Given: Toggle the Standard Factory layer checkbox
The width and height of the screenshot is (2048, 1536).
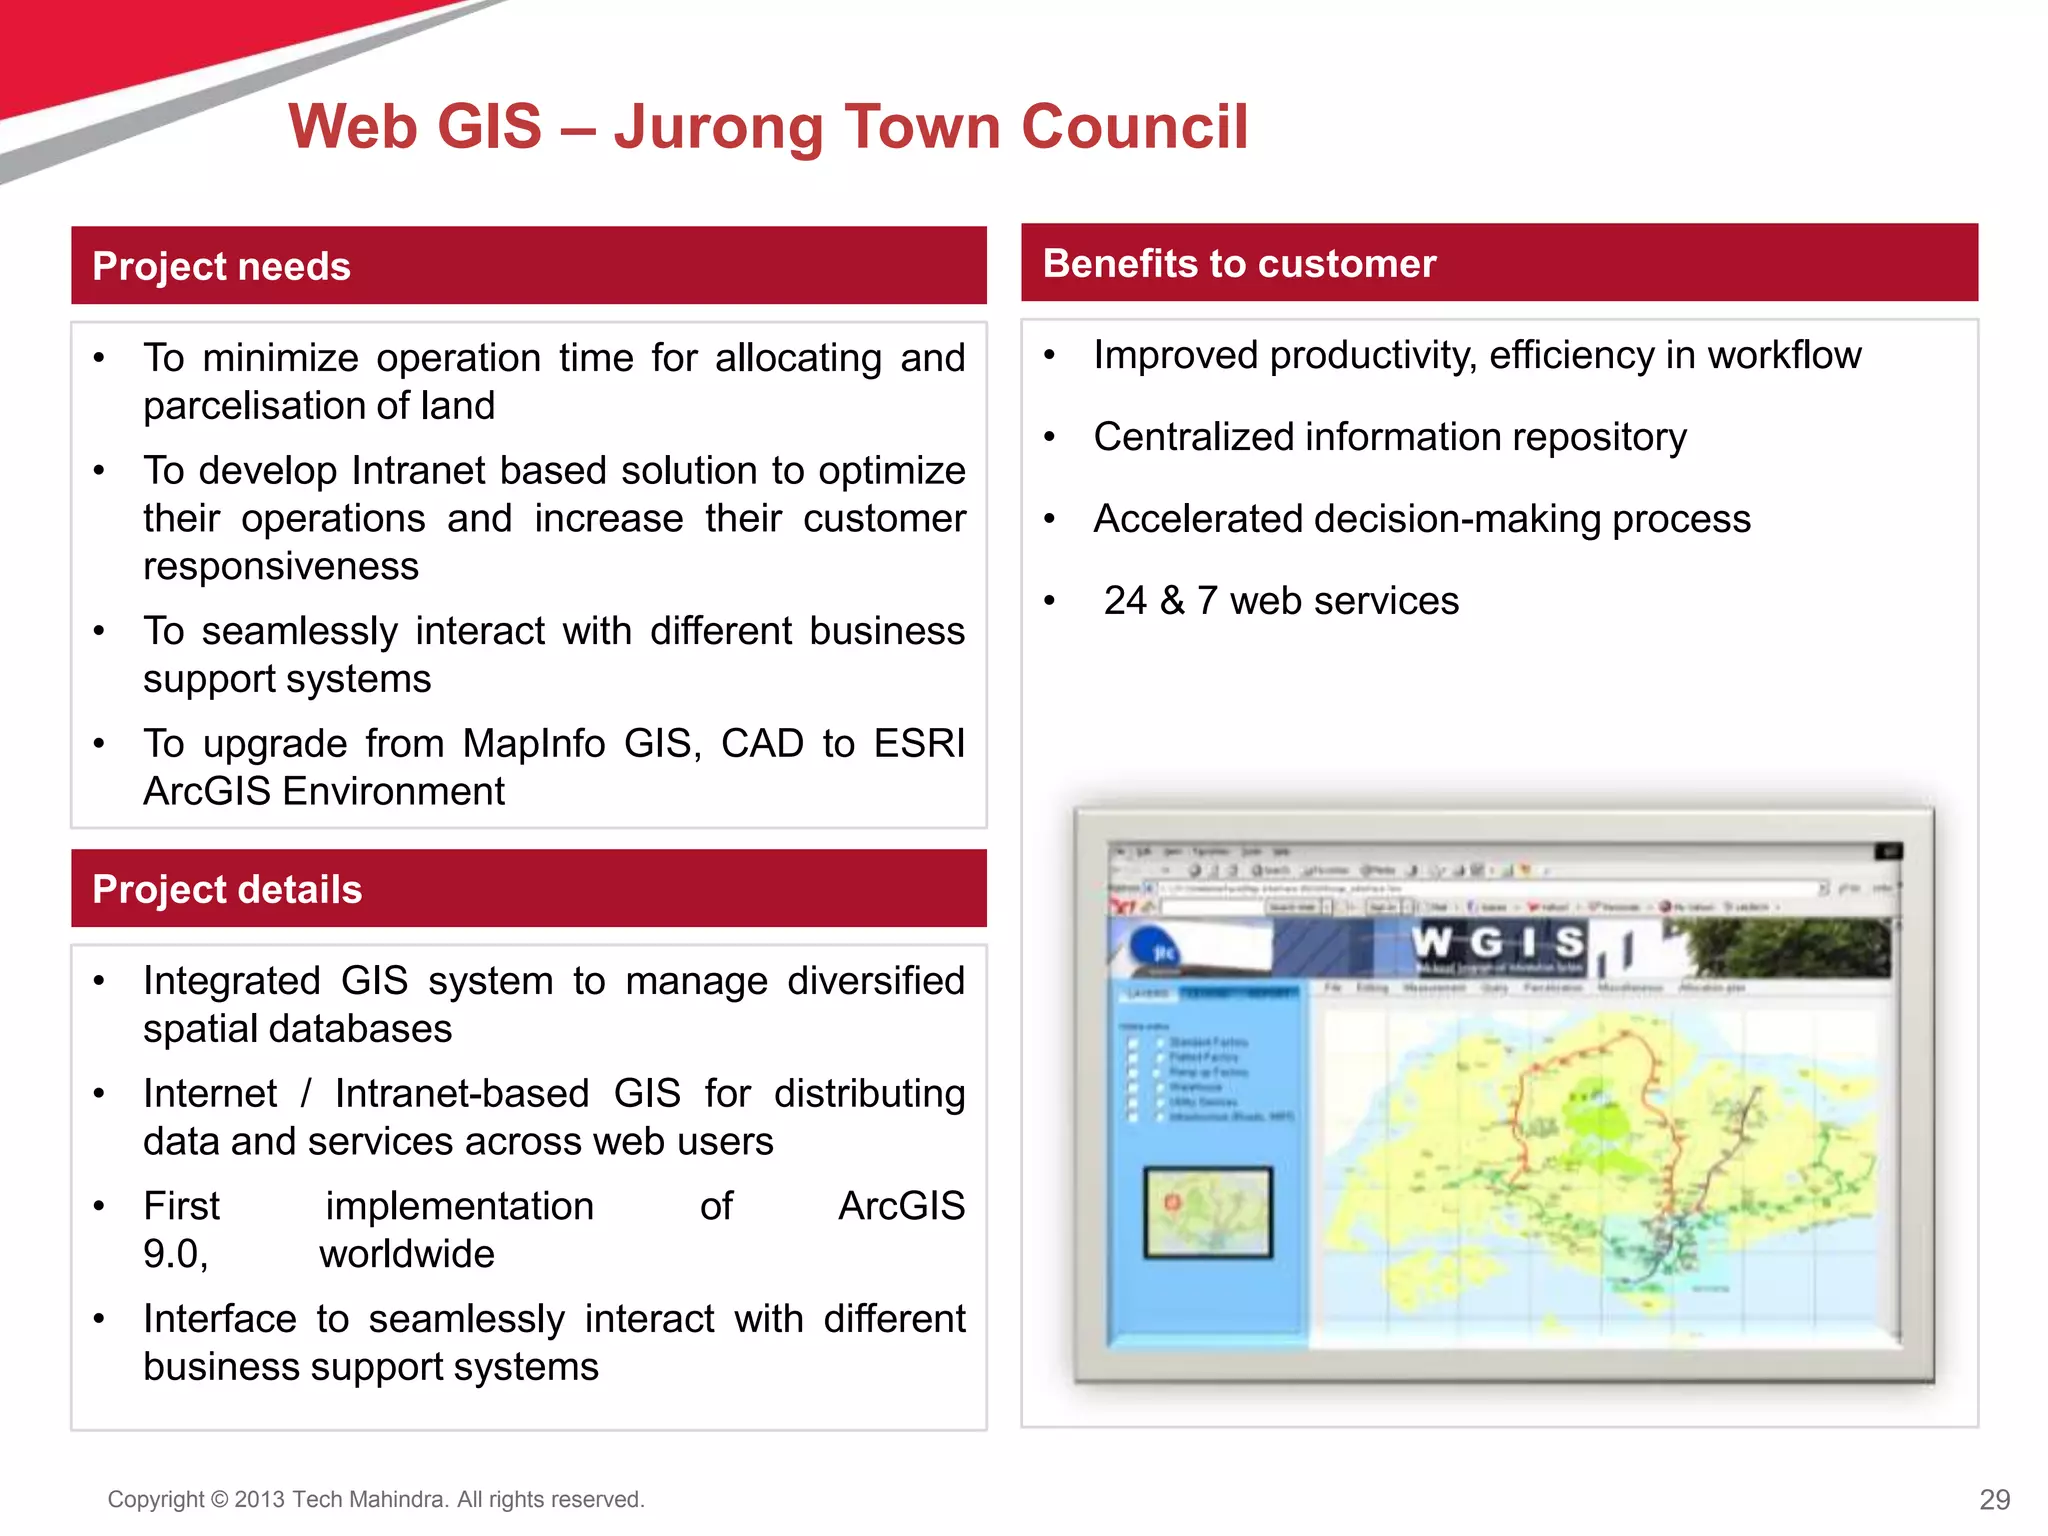Looking at the screenshot, I should (1133, 1042).
